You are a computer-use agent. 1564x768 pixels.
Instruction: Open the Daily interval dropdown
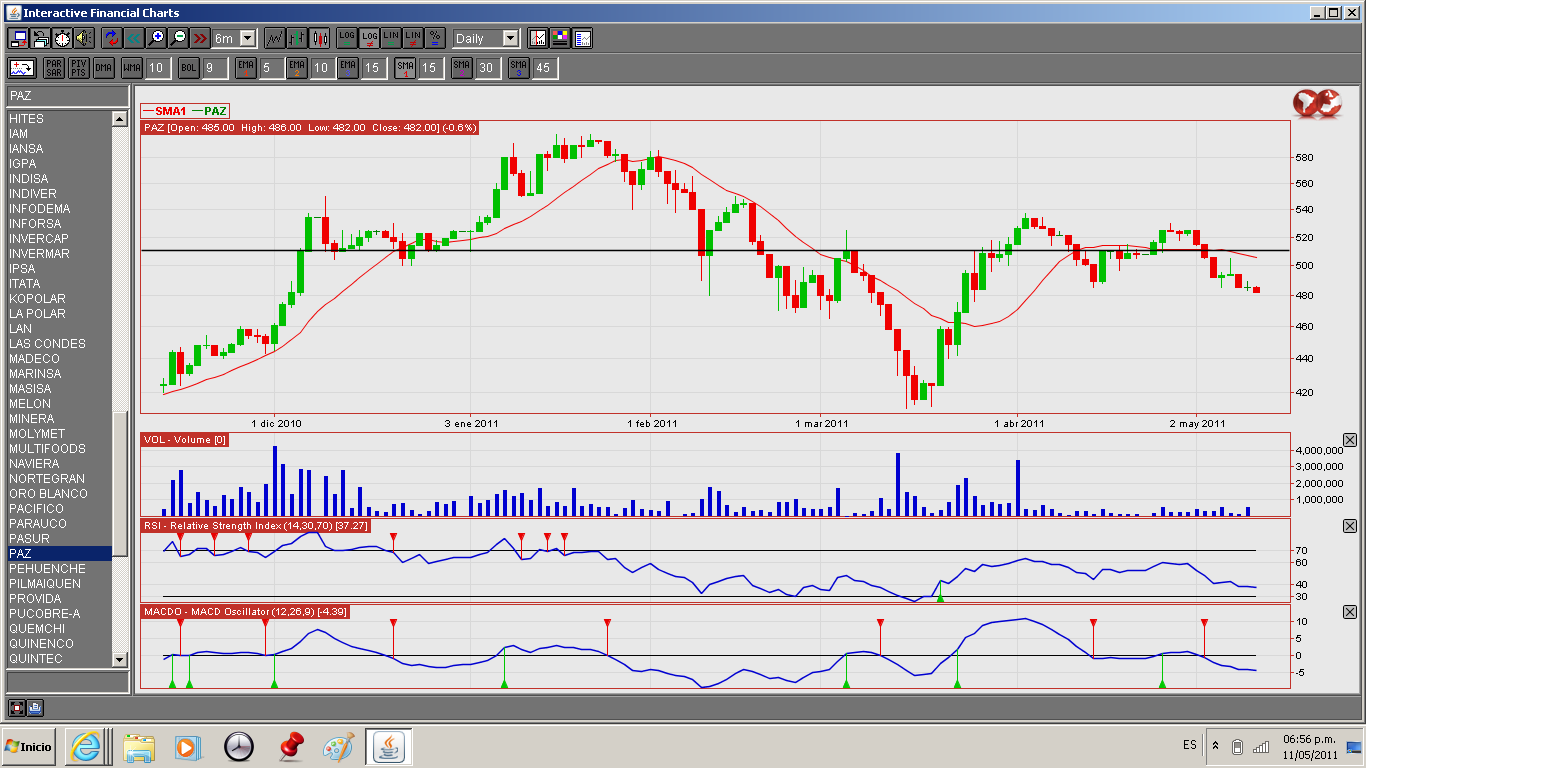(x=510, y=38)
